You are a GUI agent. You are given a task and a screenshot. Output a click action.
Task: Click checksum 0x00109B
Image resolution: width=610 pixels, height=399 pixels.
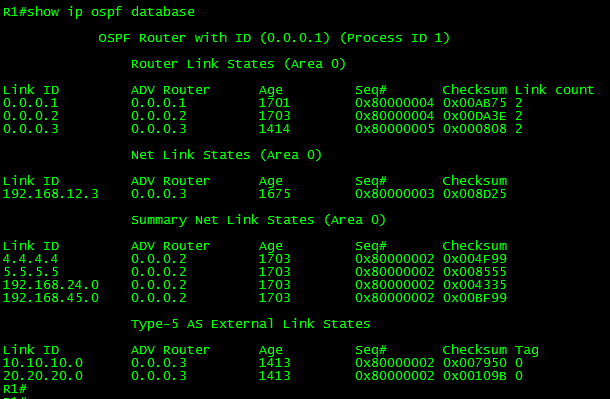pos(475,376)
